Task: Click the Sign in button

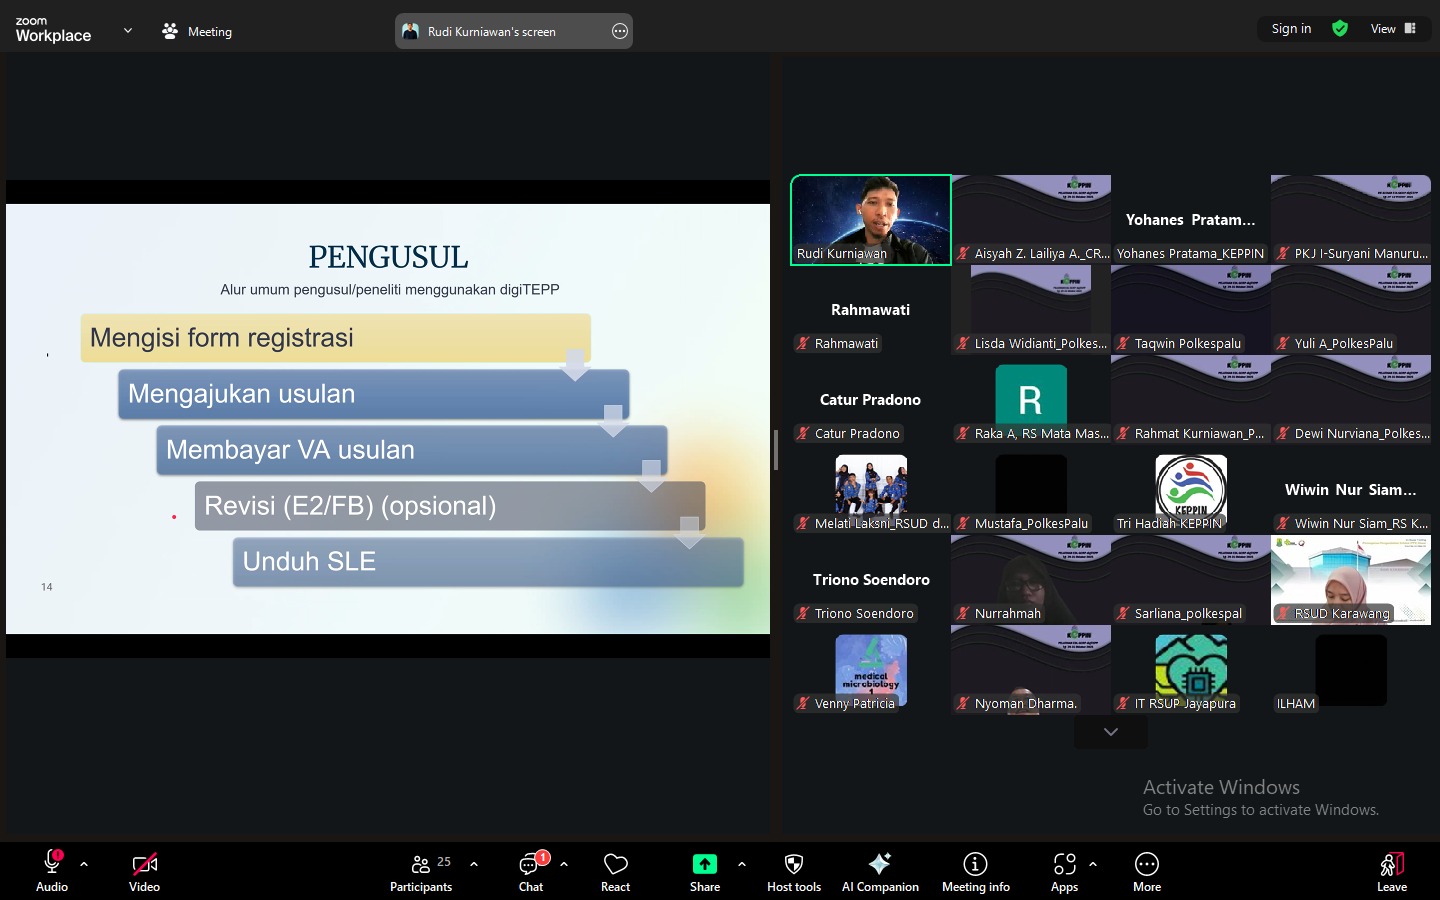Action: [1291, 29]
